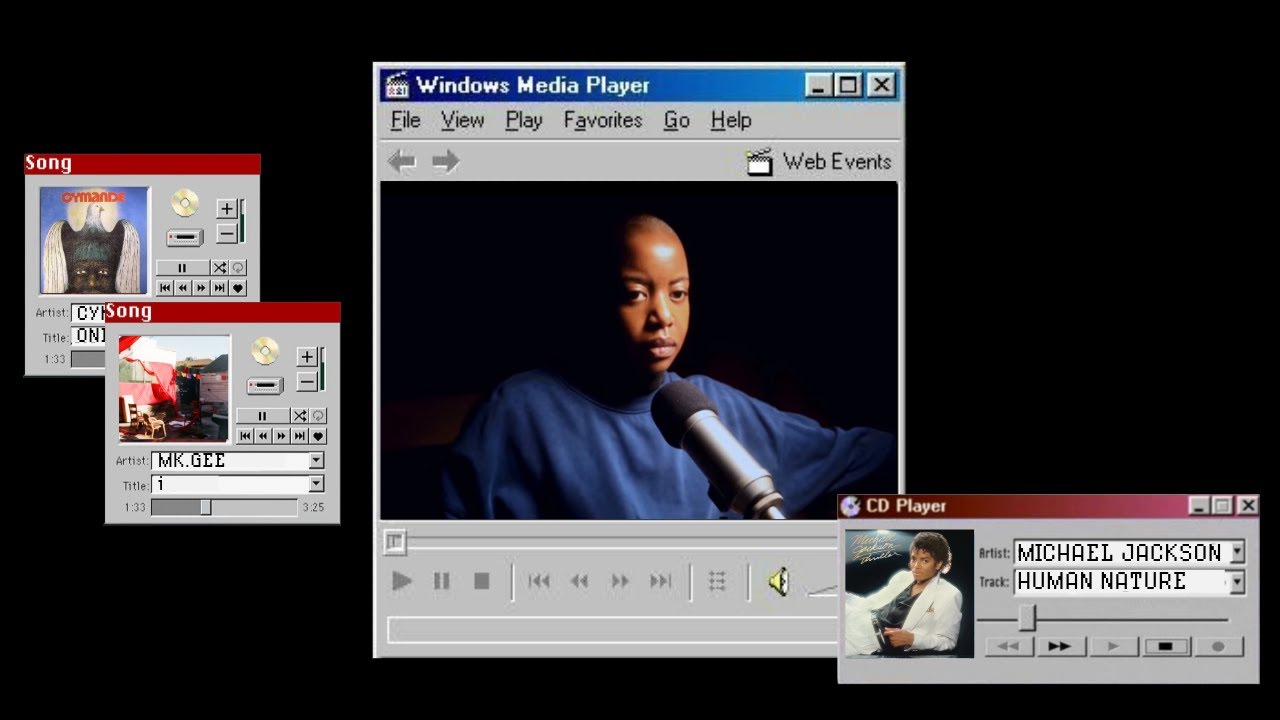This screenshot has height=720, width=1280.
Task: Rewind the video in Windows Media Player
Action: click(x=579, y=581)
